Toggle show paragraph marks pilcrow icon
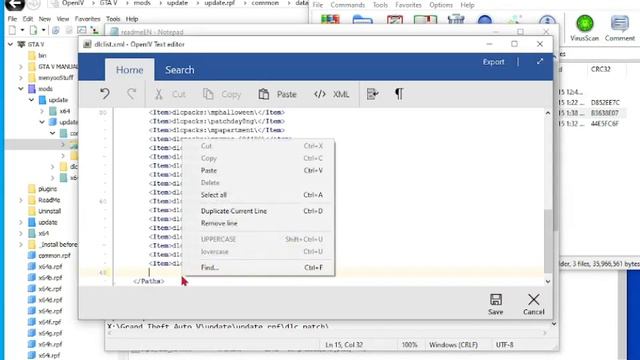The image size is (640, 360). coord(399,94)
